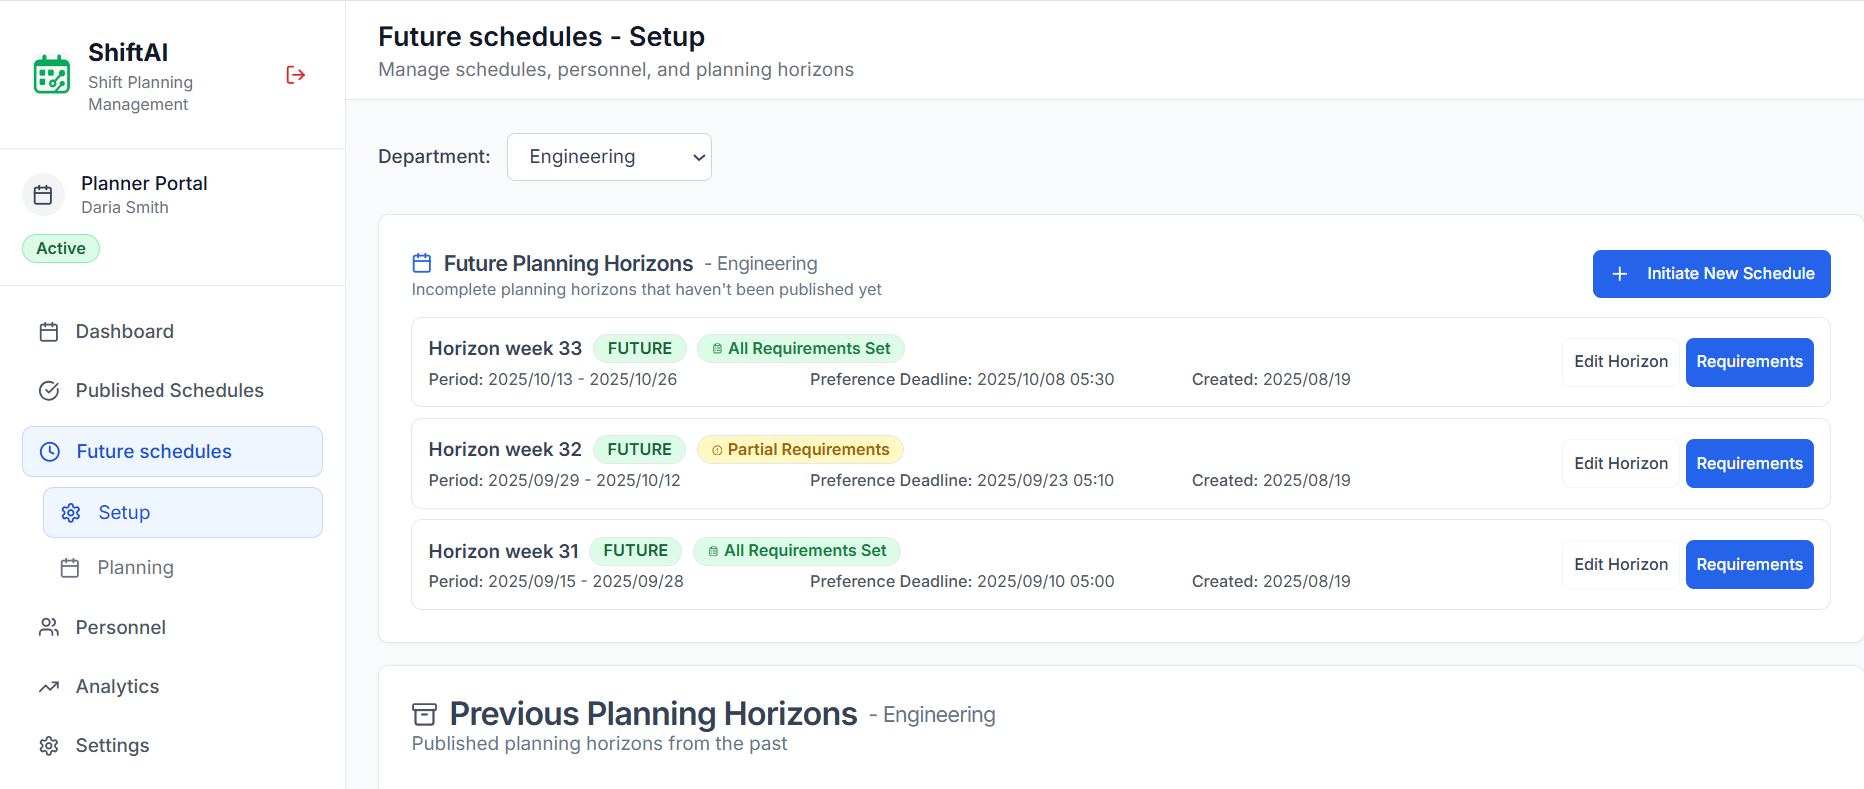Open the Planning submenu item
The width and height of the screenshot is (1864, 789).
135,568
